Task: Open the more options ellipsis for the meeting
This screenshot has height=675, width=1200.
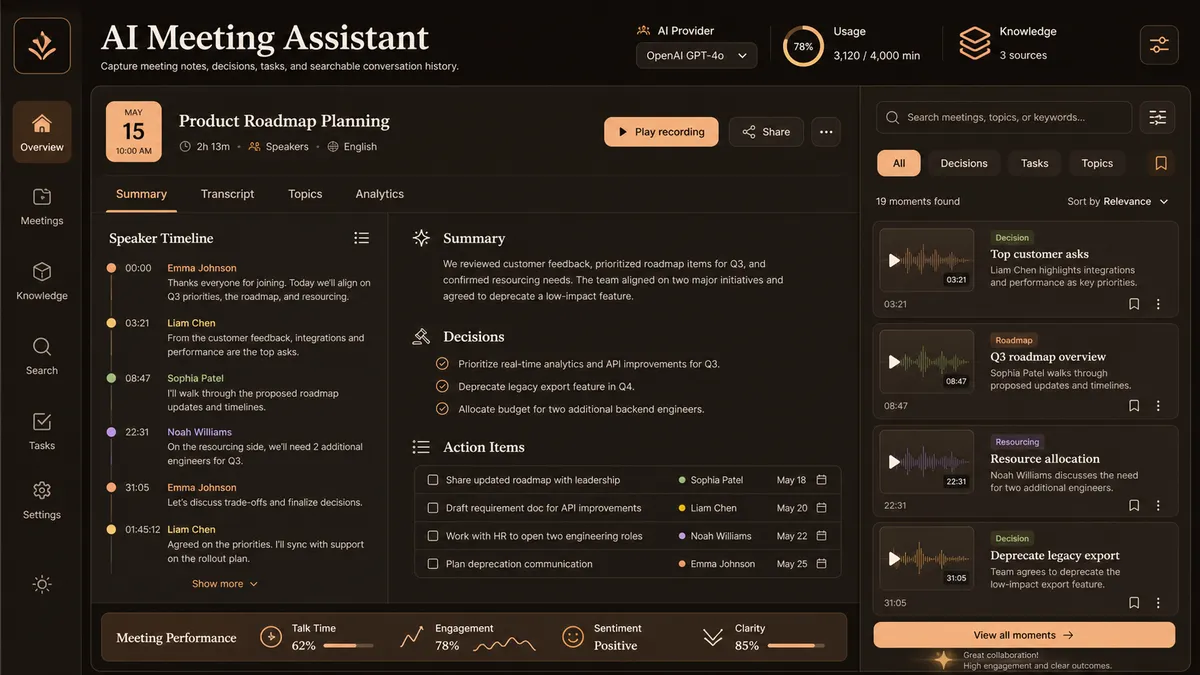Action: 825,131
